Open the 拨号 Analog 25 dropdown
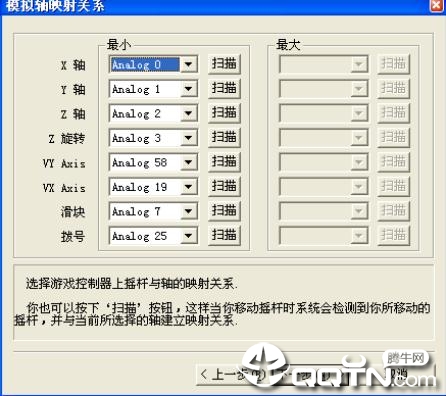Image resolution: width=446 pixels, height=396 pixels. [153, 236]
